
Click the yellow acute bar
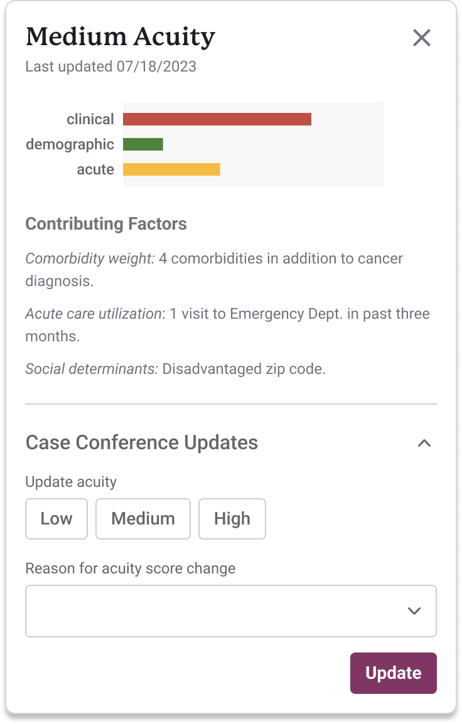tap(171, 169)
